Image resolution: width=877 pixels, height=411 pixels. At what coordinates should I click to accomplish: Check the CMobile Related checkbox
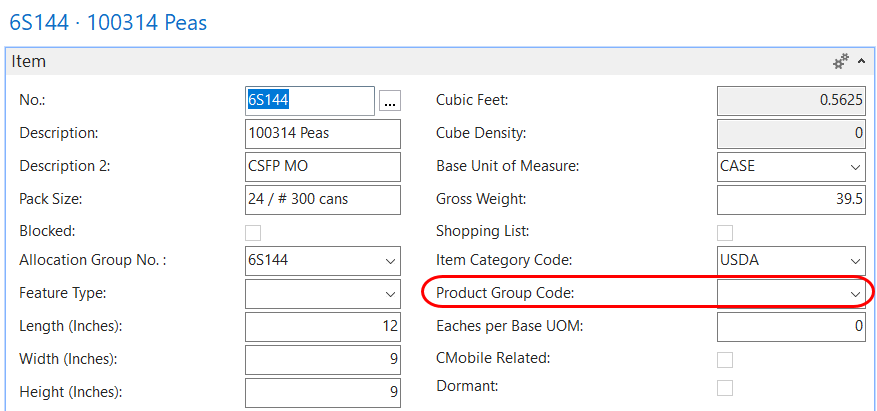[x=725, y=359]
